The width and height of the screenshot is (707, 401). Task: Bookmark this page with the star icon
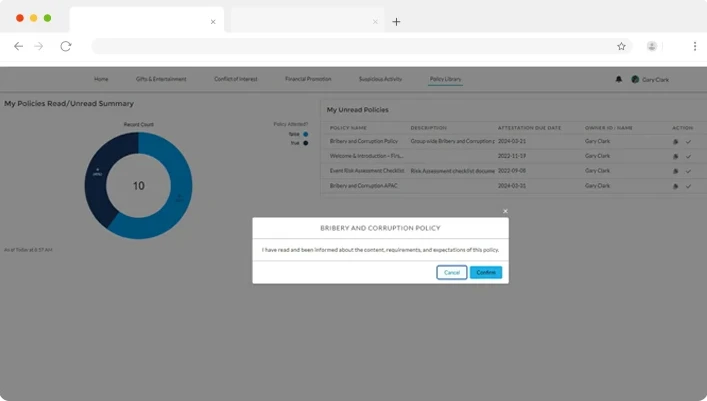621,46
